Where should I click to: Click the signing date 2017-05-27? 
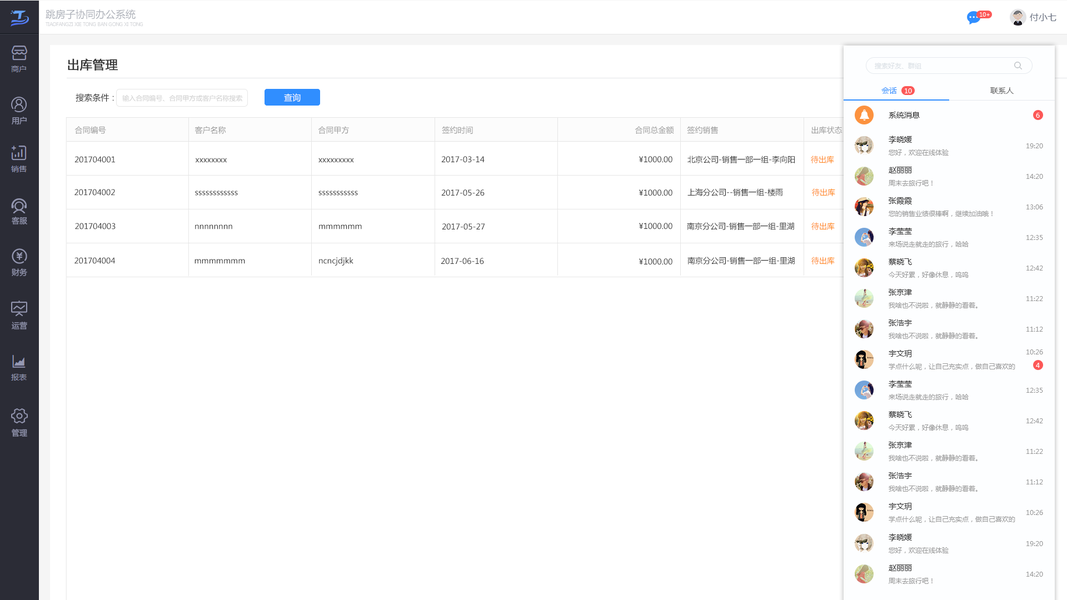click(463, 226)
